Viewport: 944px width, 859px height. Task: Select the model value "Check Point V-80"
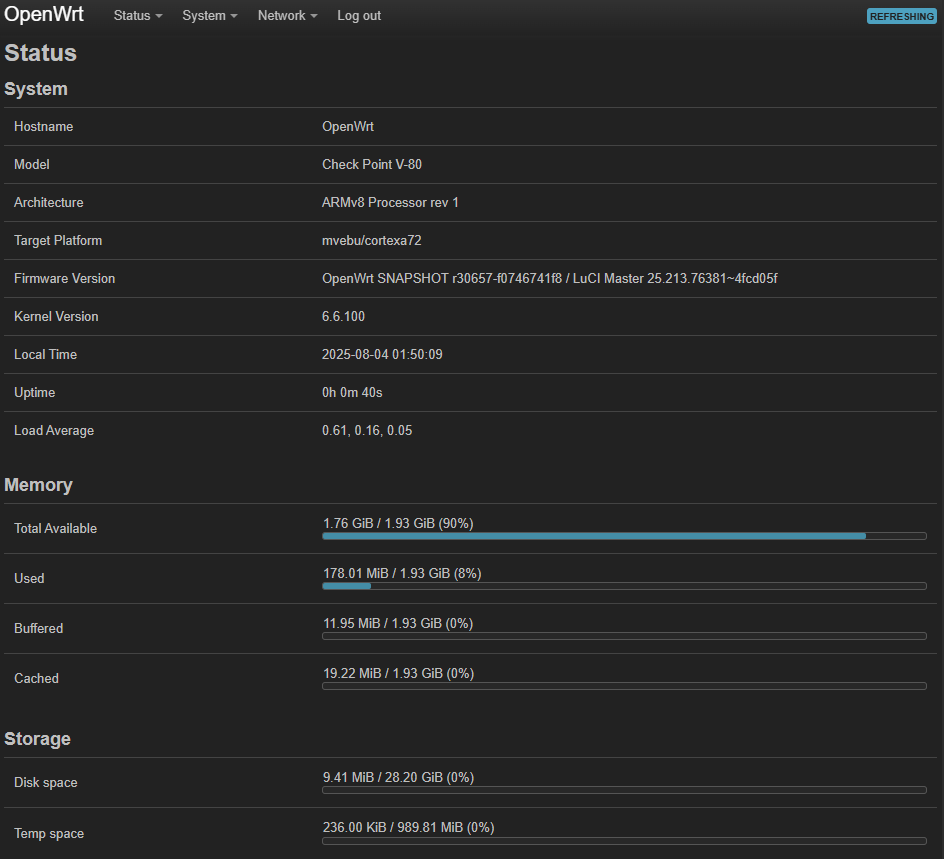coord(371,164)
